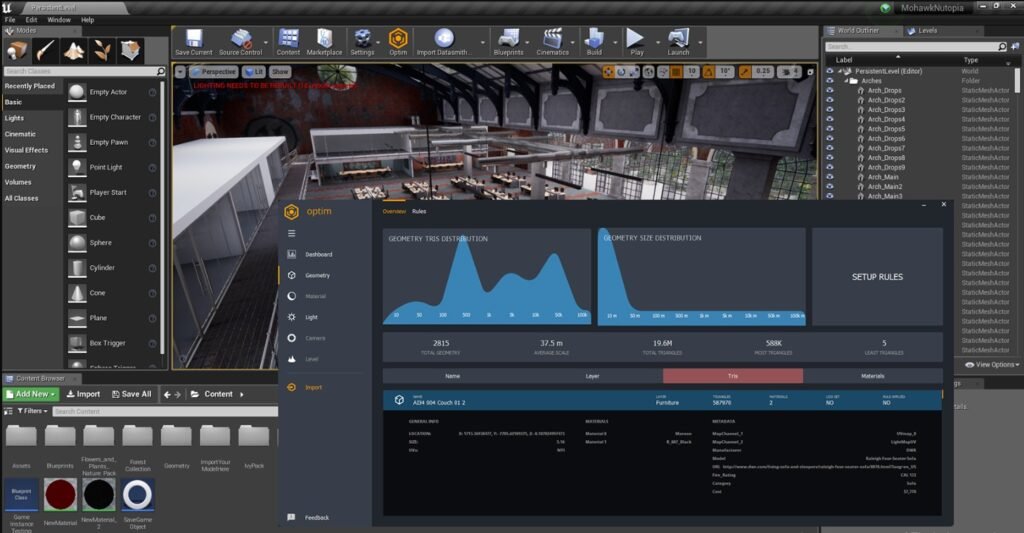Open Lit view mode dropdown
The height and width of the screenshot is (533, 1024).
point(254,72)
